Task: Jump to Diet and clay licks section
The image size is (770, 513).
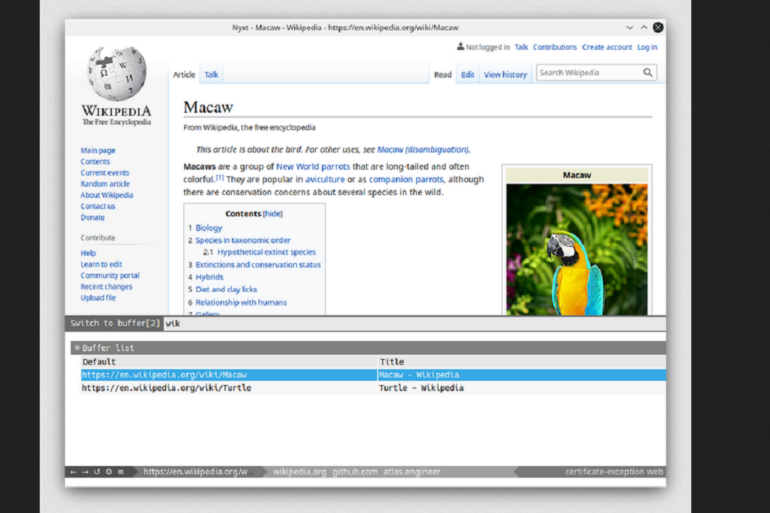Action: (x=226, y=290)
